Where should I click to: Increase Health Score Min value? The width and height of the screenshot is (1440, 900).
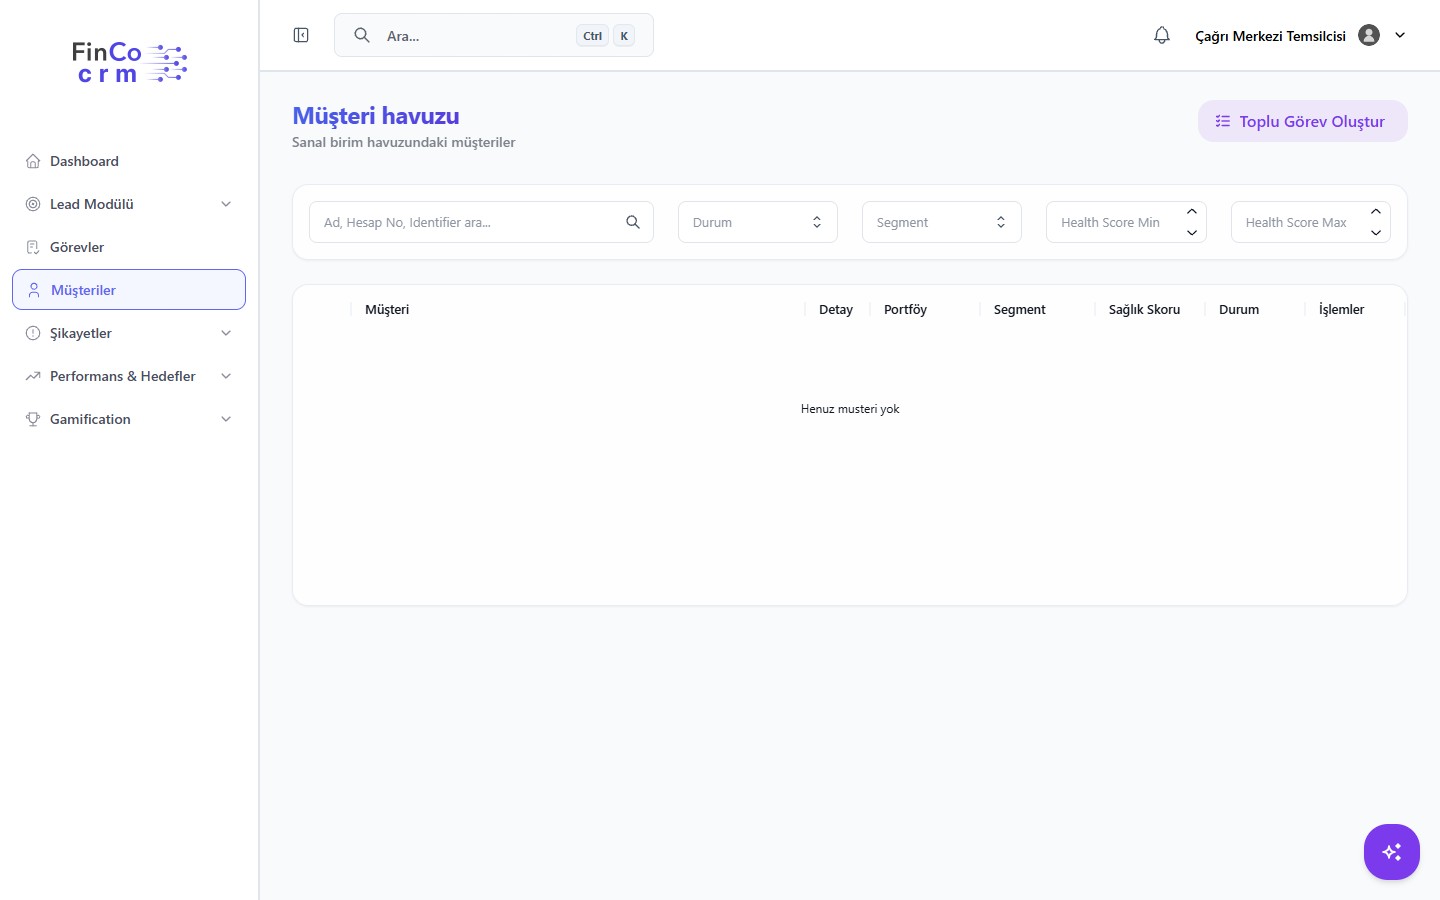[1192, 212]
